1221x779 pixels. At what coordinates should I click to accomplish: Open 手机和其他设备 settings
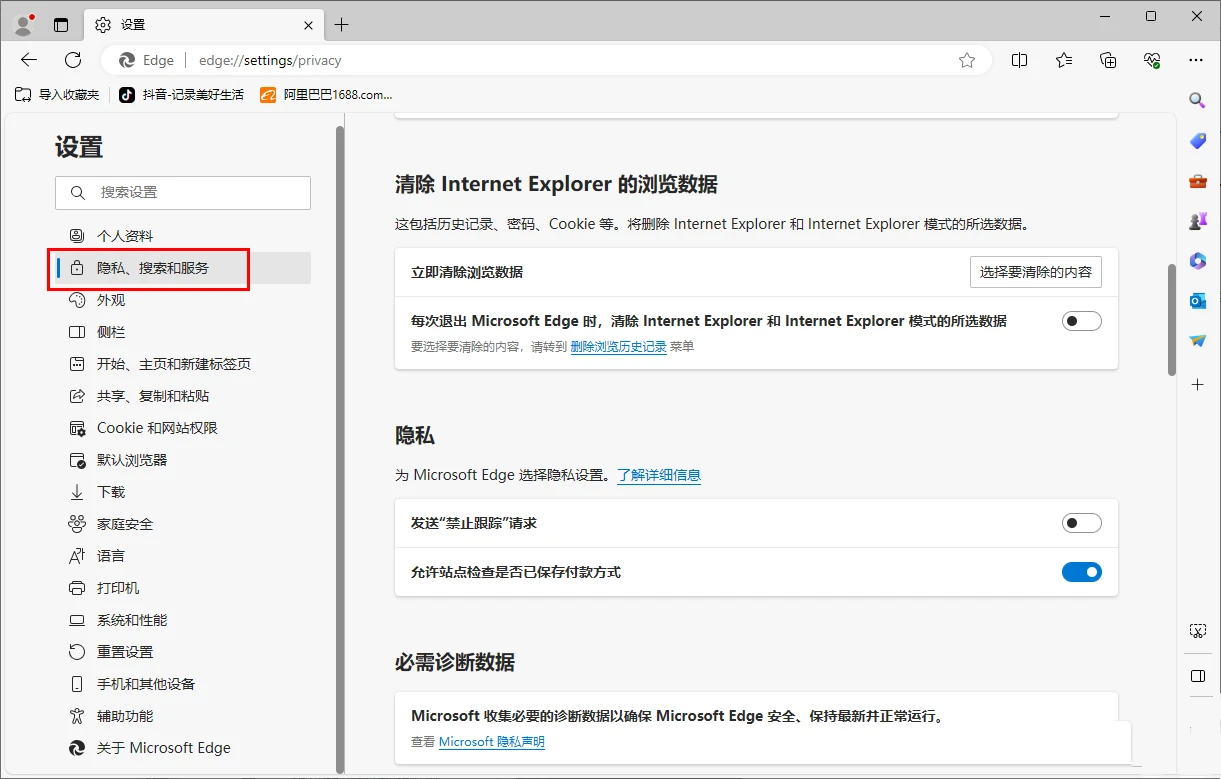183,684
